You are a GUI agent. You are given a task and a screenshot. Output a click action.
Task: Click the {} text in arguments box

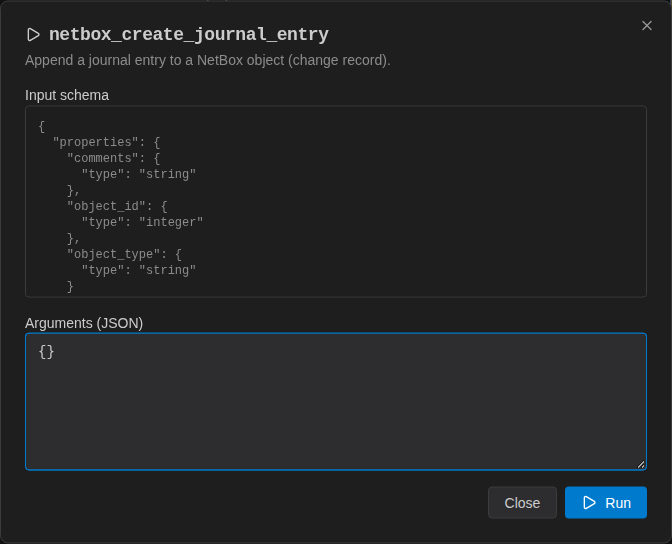46,352
